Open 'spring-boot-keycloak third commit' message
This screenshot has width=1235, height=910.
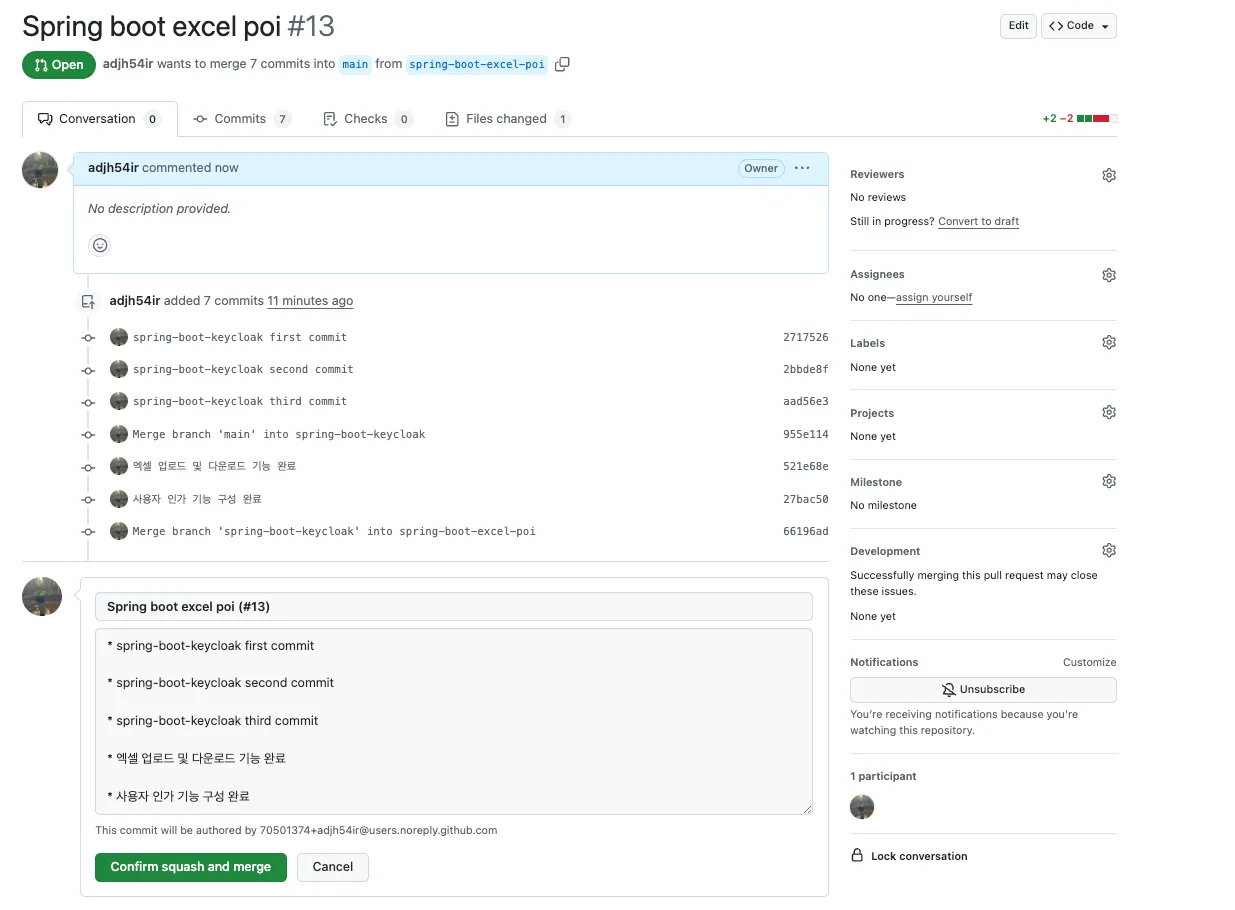coord(240,402)
